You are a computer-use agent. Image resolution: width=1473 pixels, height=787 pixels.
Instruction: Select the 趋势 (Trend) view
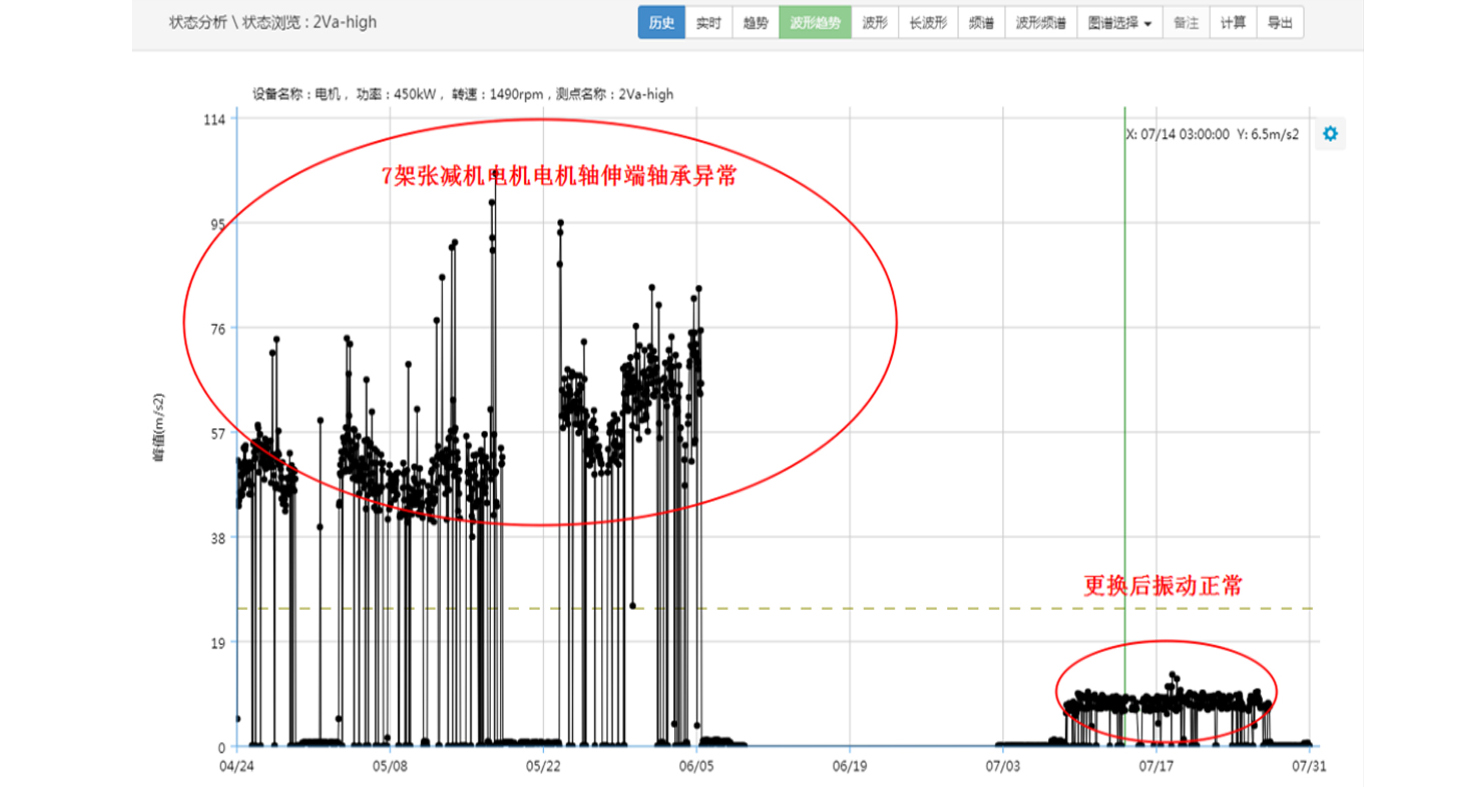(x=755, y=23)
